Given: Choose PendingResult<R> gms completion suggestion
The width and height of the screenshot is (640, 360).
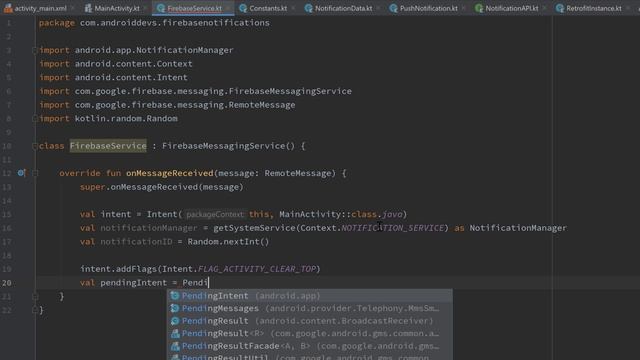Looking at the screenshot, I should pos(309,333).
